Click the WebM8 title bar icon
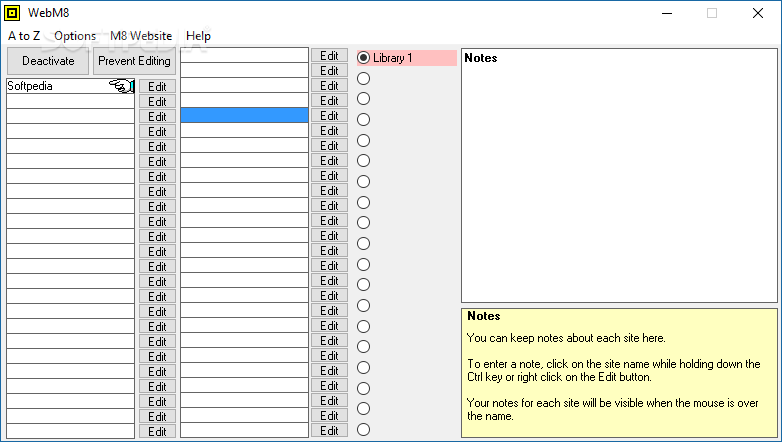 (12, 13)
